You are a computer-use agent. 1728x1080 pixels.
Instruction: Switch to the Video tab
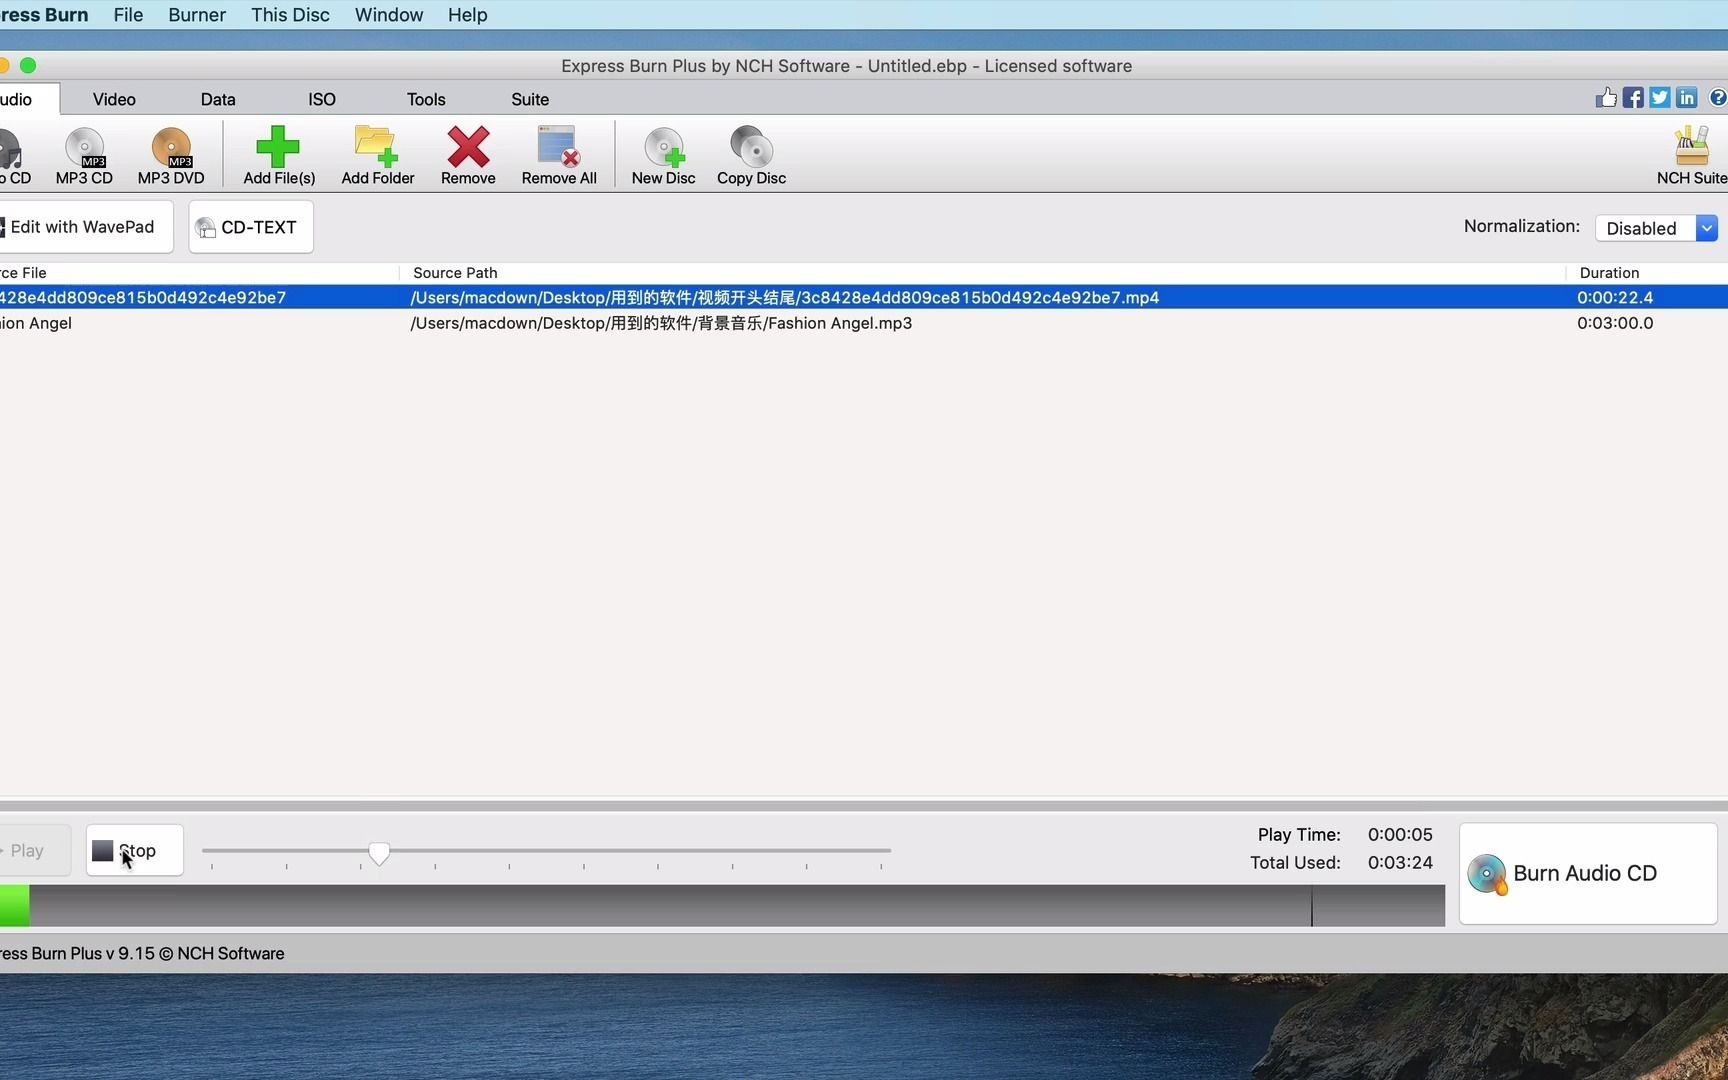(114, 99)
